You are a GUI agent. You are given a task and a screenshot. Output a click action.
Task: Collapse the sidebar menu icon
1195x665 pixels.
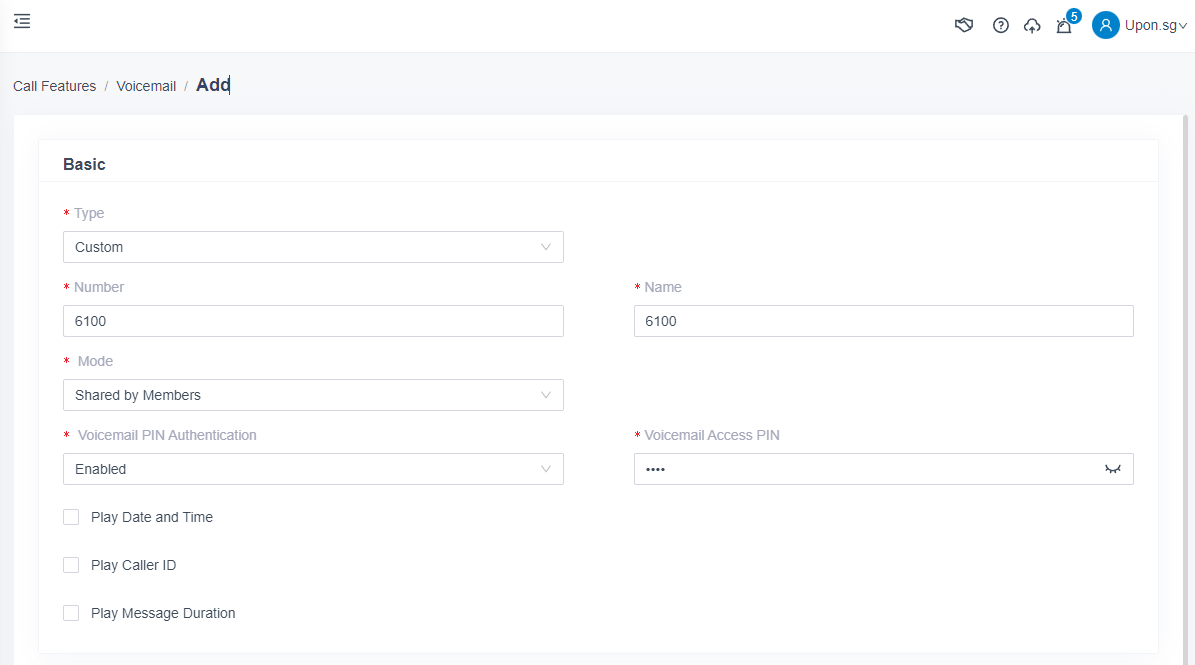point(22,21)
